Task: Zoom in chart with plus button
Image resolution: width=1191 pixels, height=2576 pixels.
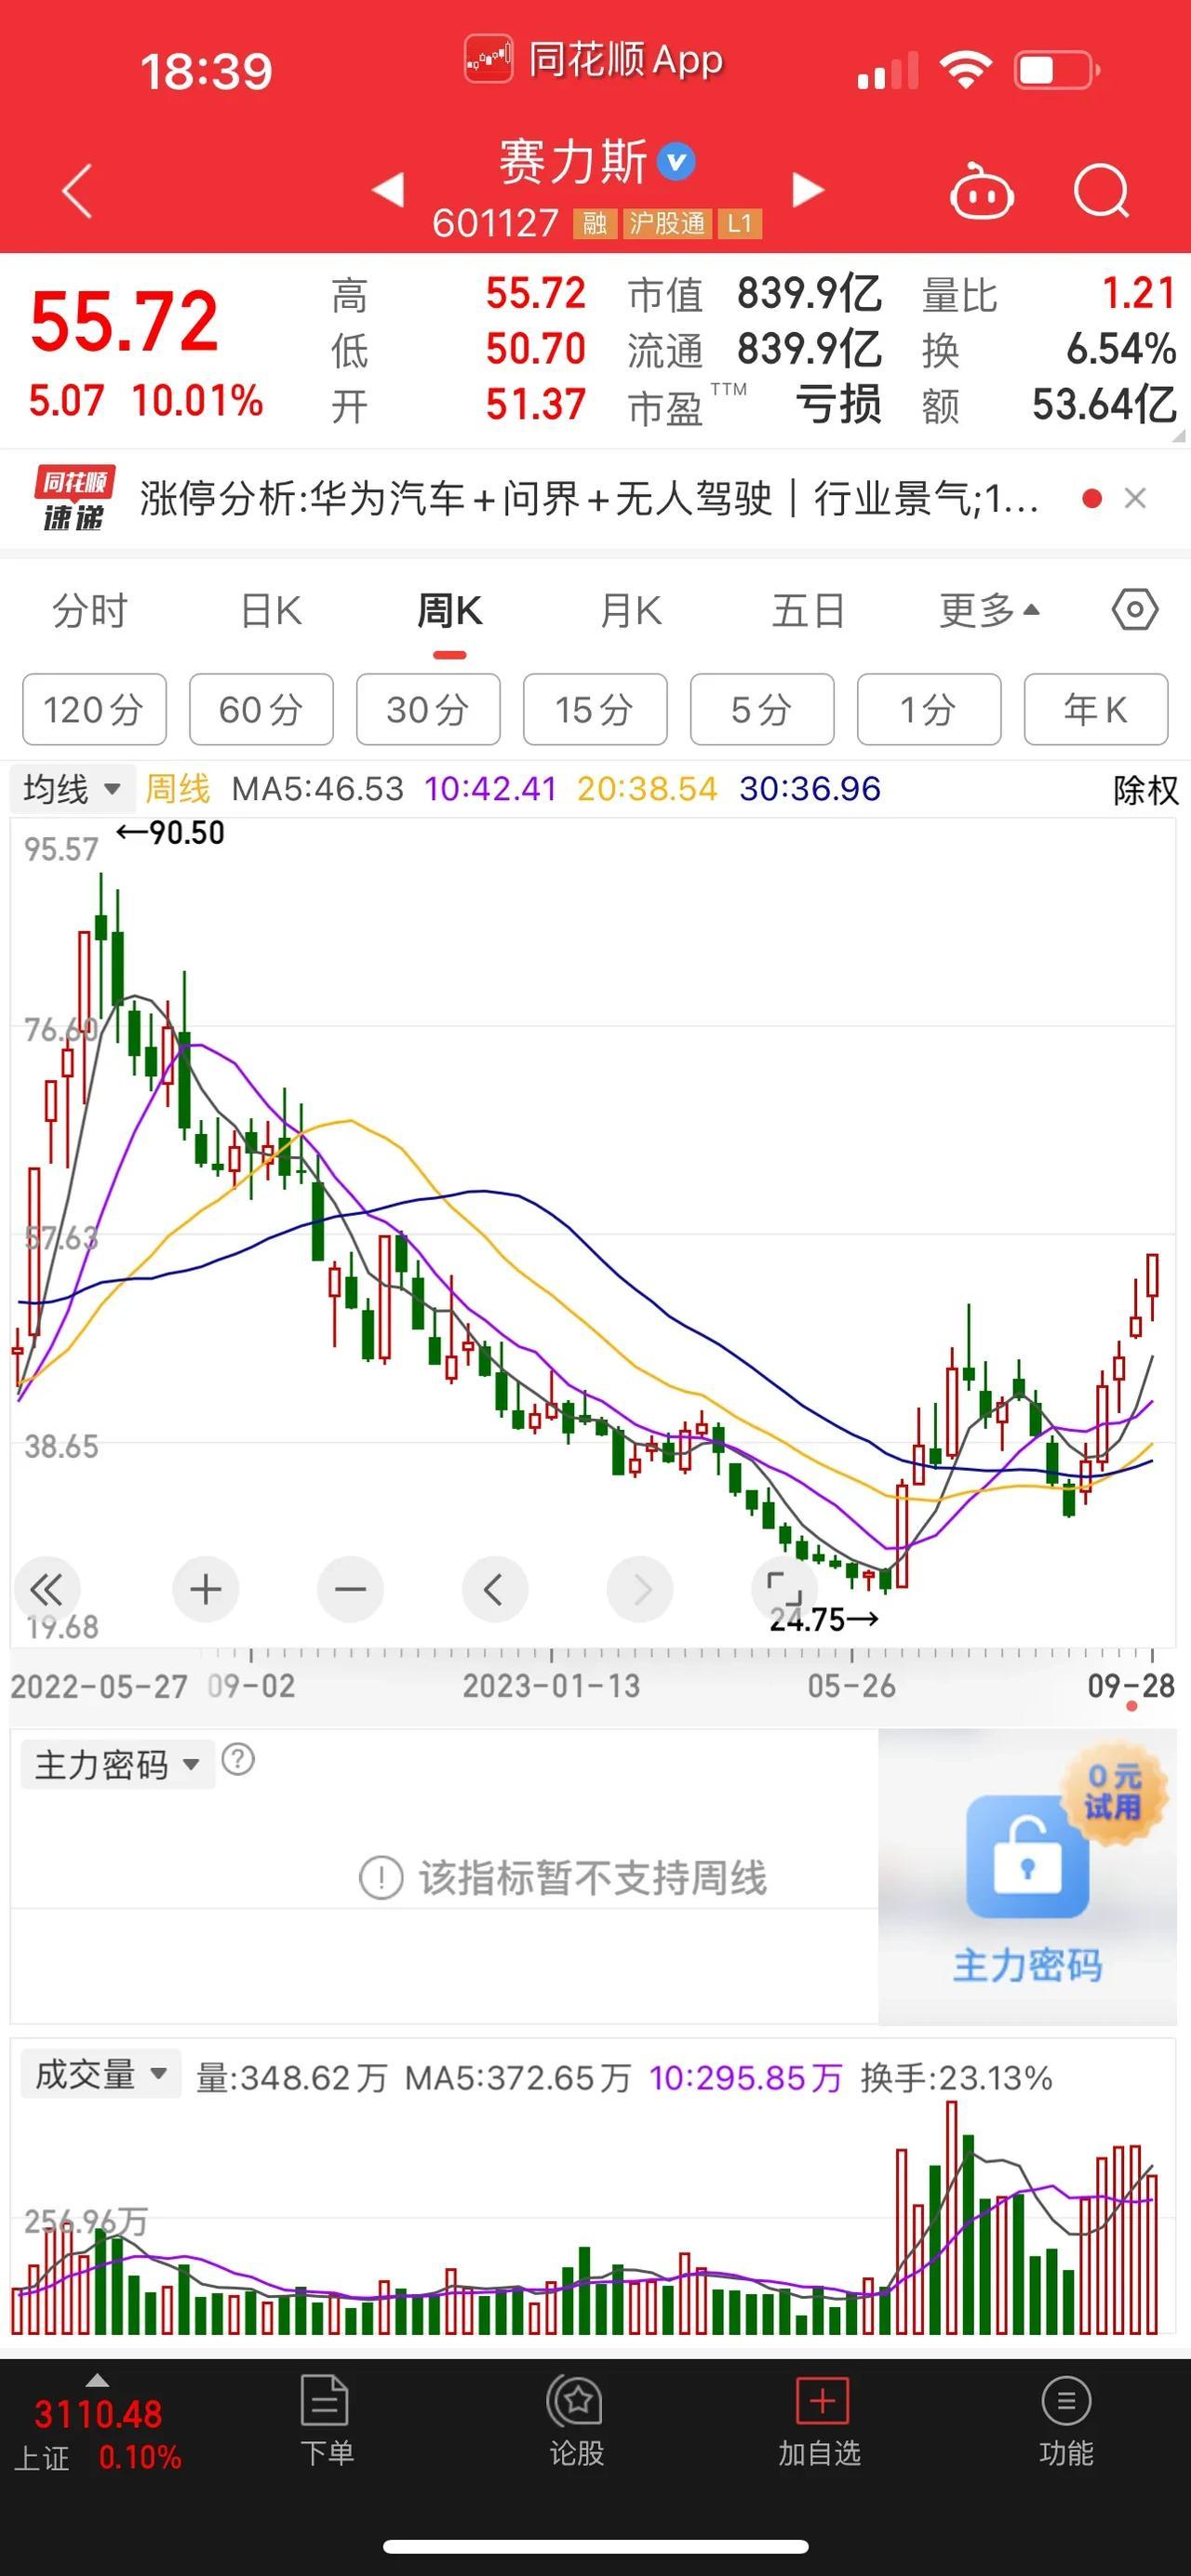Action: (205, 1589)
